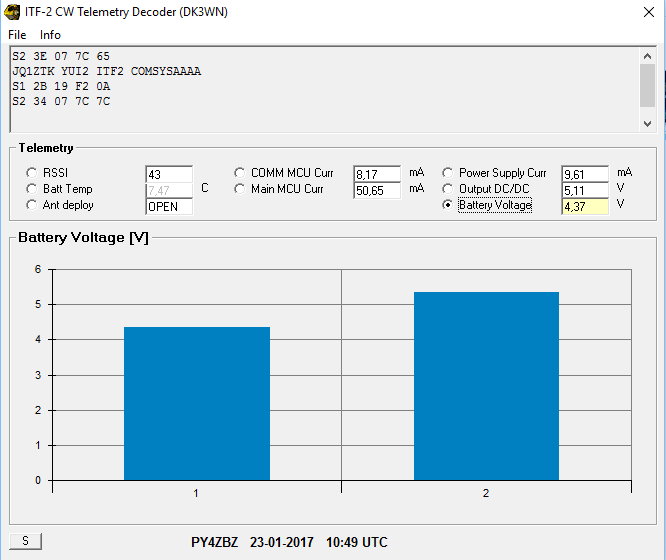
Task: Click the S button at bottom left
Action: tap(25, 541)
